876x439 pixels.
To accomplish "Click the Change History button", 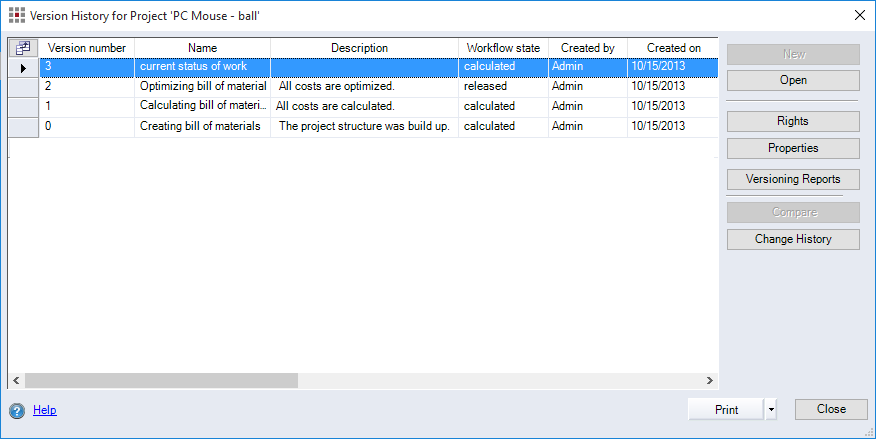I will [793, 240].
